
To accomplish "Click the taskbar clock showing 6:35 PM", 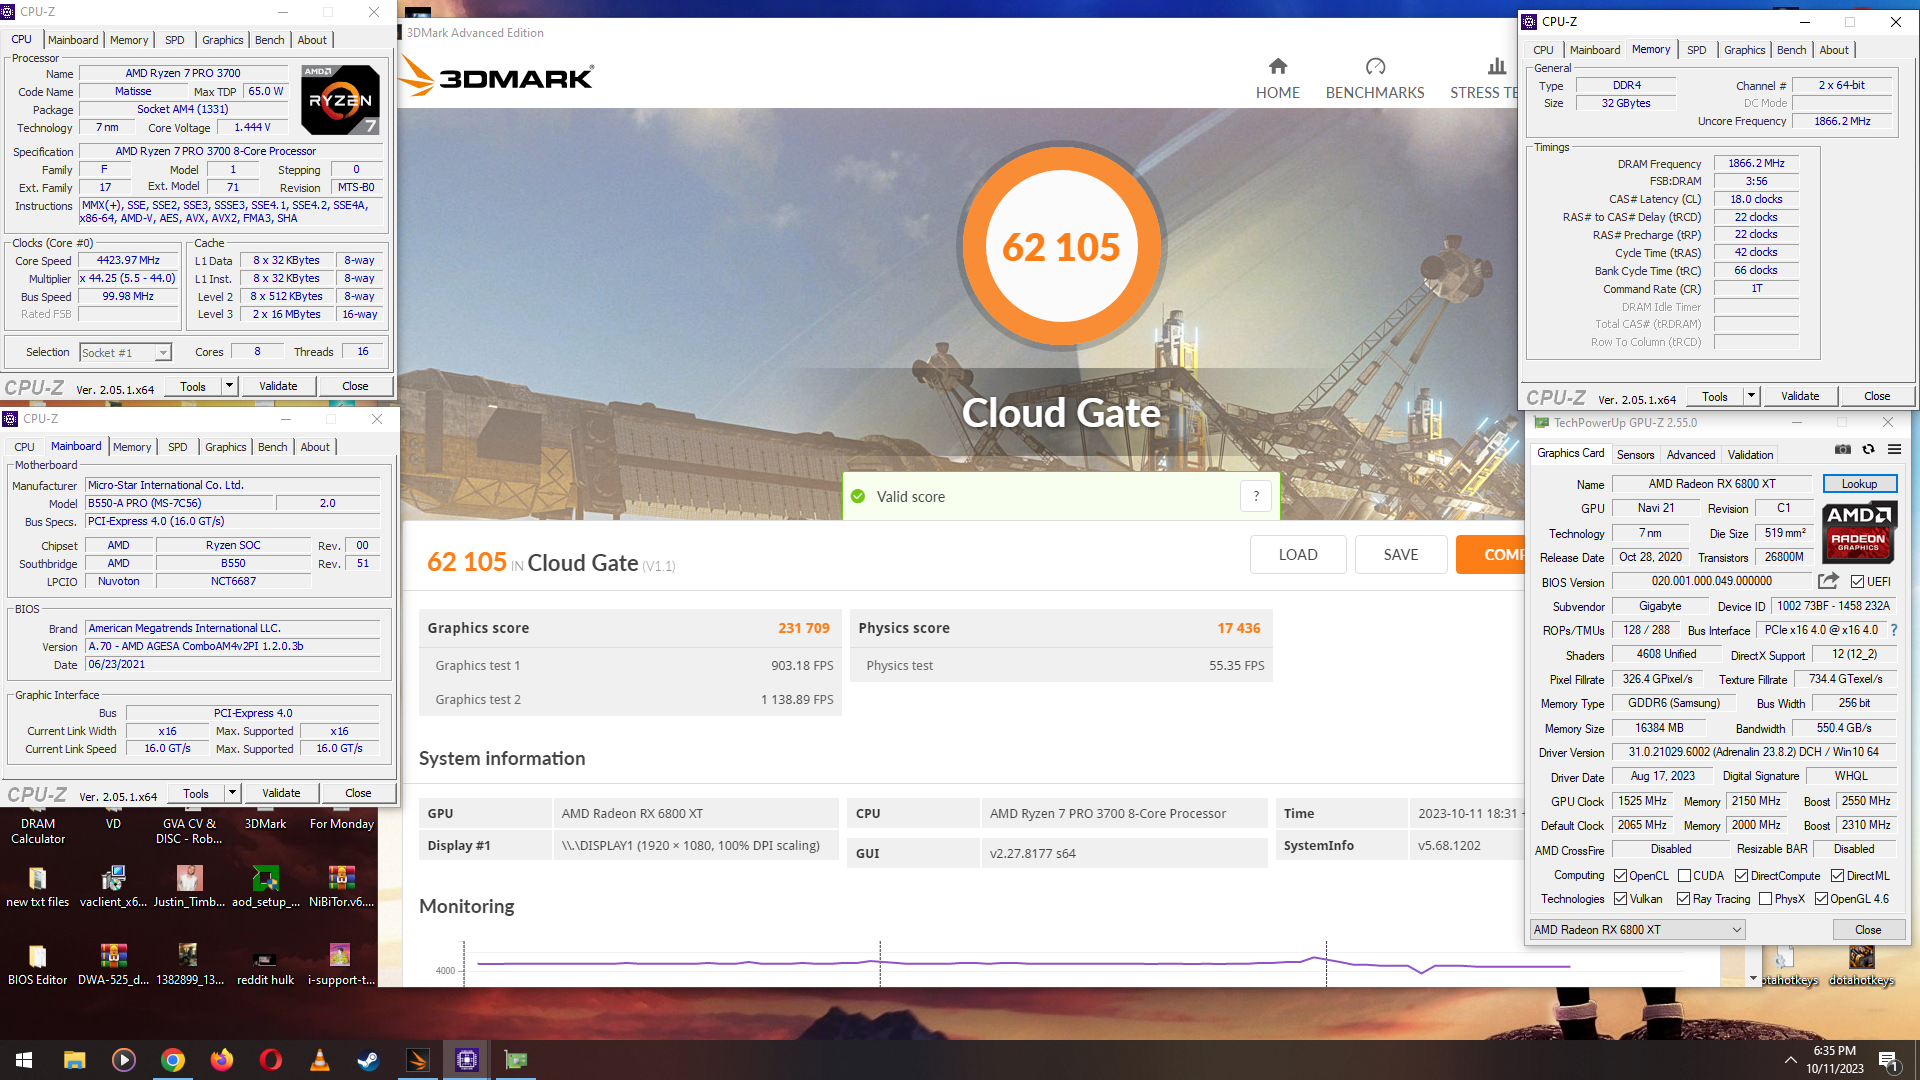I will click(x=1834, y=1060).
